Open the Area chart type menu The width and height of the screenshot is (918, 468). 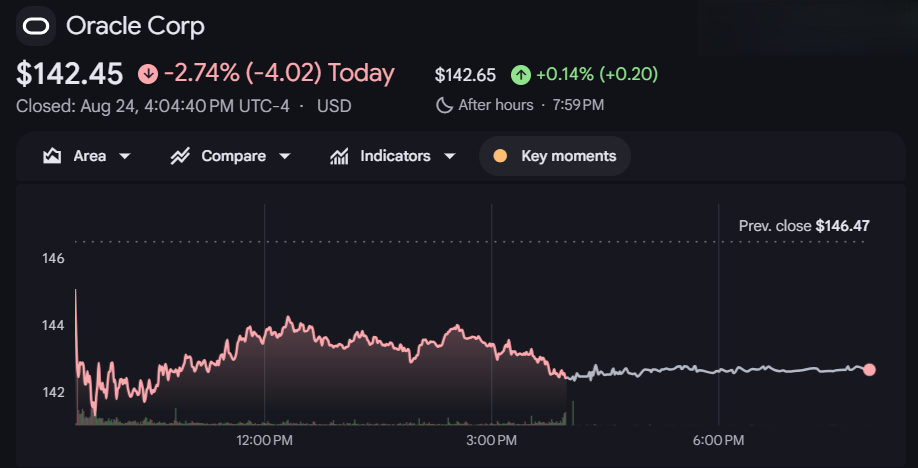87,156
